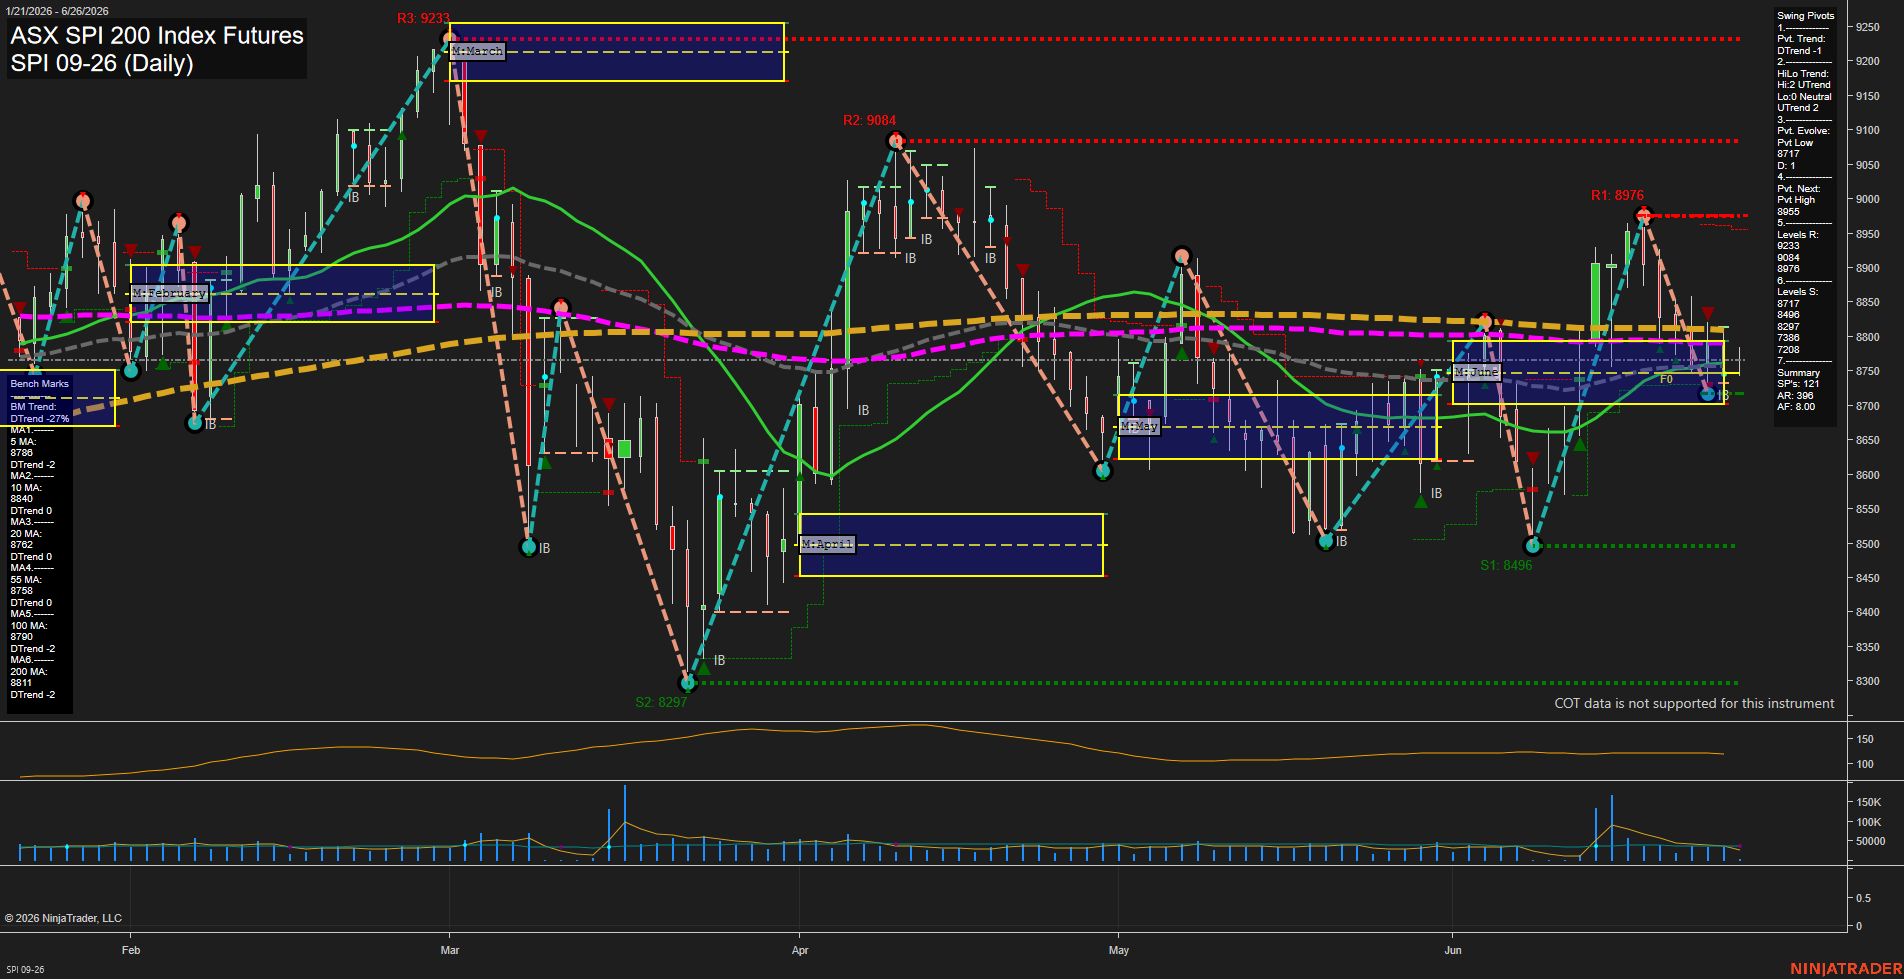Select the Levels R: list in the pivots panel

(x=1797, y=252)
